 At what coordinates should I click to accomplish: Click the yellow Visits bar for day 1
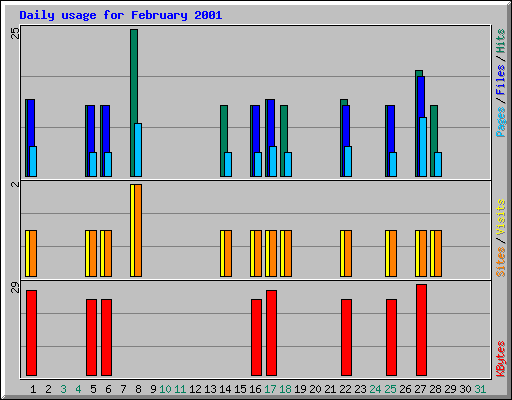coord(27,253)
